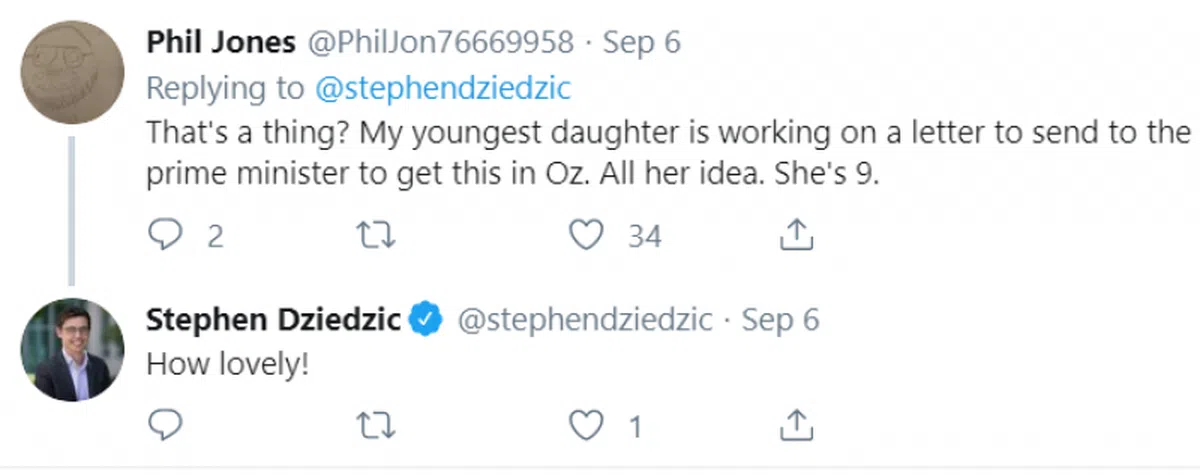Reply to Stephen Dziedzic's "How lovely!" tweet

point(162,427)
